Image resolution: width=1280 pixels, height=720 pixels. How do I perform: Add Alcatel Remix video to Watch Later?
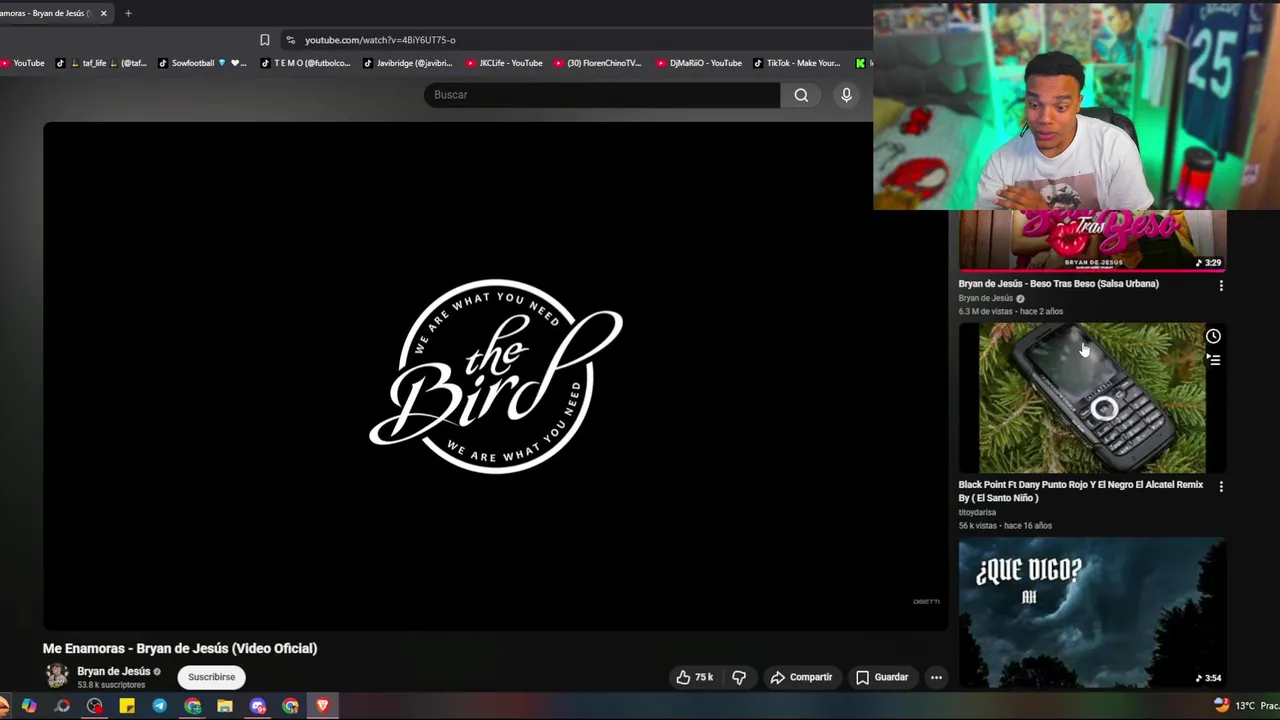[x=1213, y=336]
